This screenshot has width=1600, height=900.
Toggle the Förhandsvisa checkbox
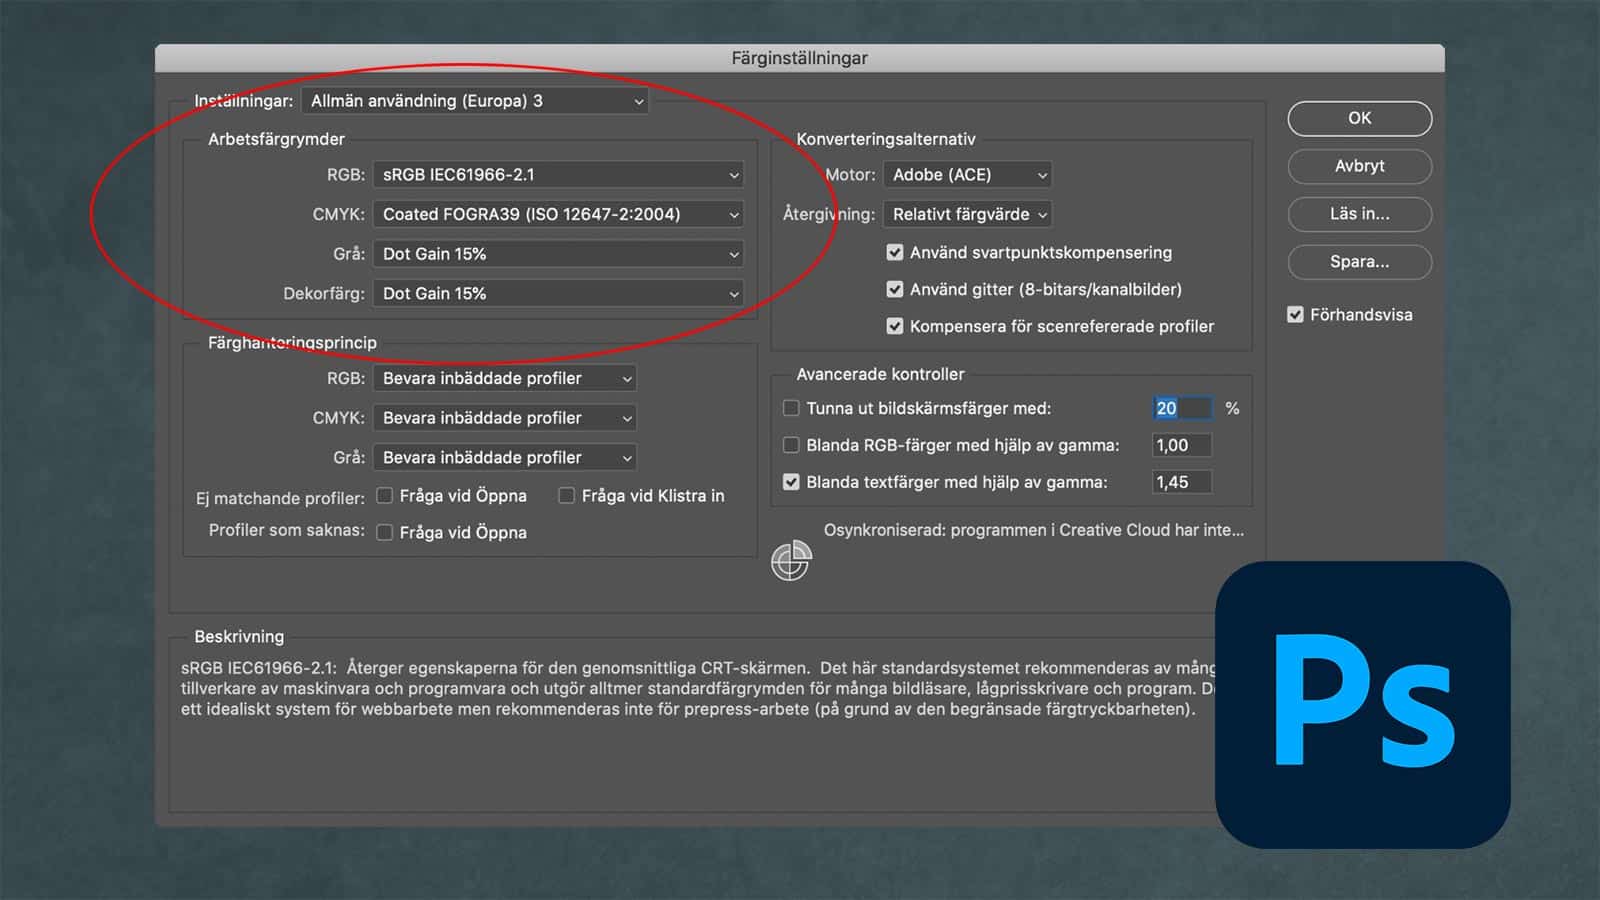pos(1295,315)
